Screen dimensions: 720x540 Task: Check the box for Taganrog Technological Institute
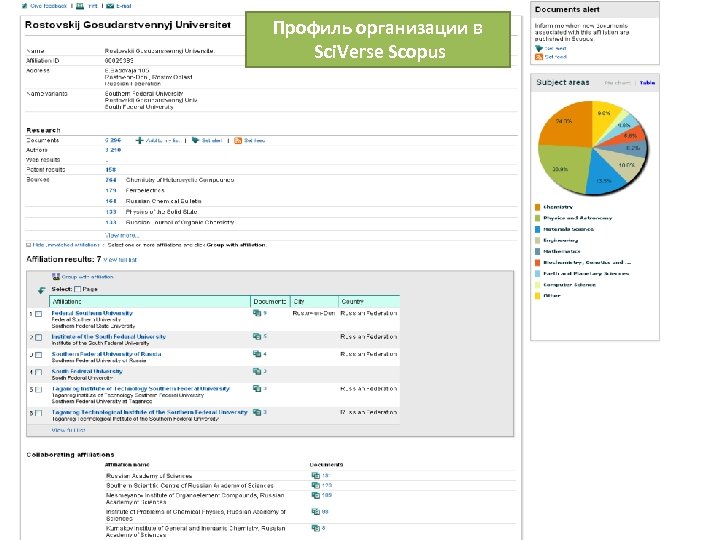pos(39,413)
